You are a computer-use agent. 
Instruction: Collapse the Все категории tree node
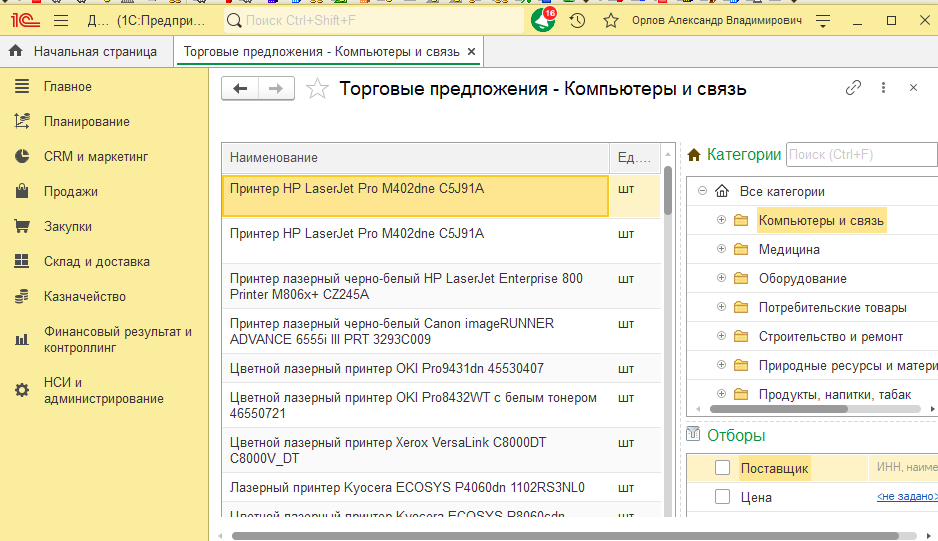pyautogui.click(x=702, y=191)
